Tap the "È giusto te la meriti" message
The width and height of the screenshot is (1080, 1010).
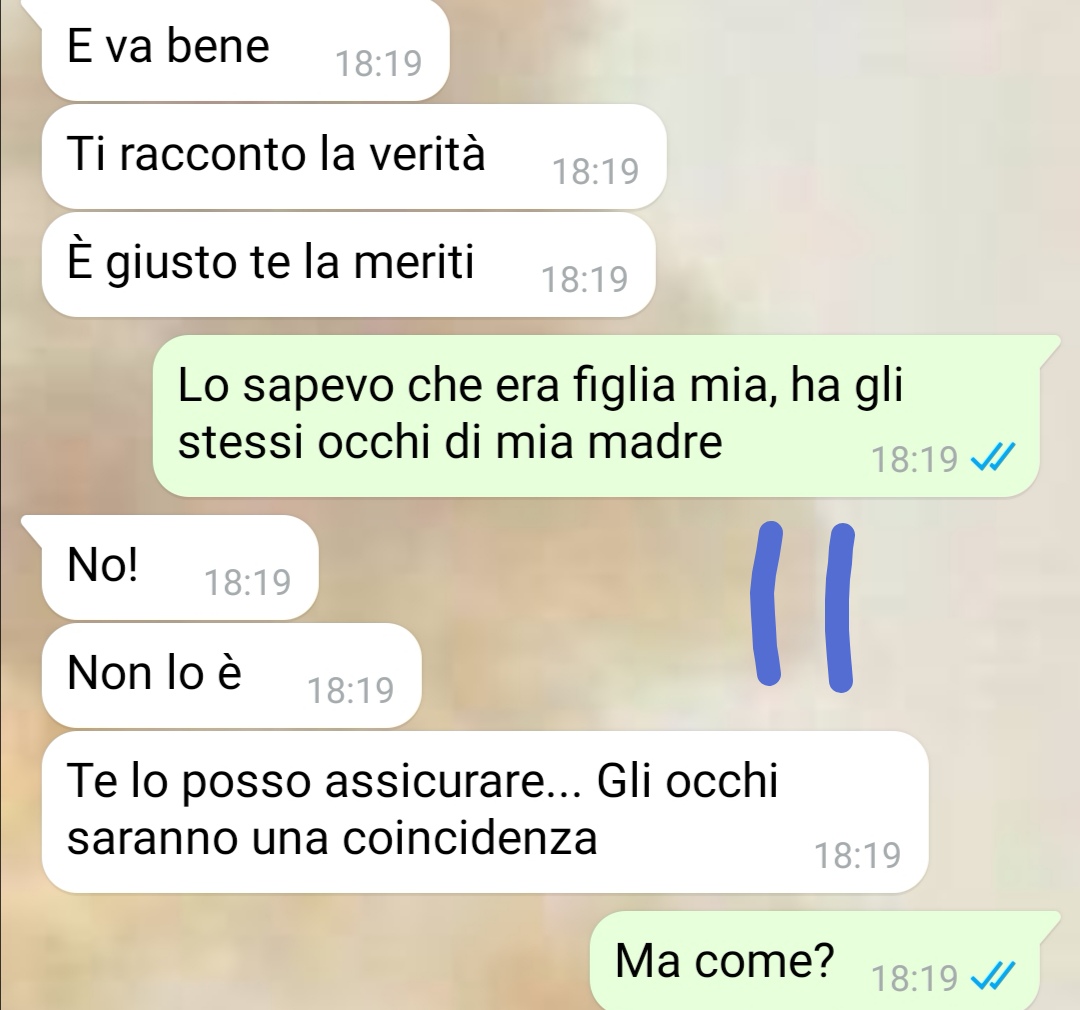pos(349,264)
